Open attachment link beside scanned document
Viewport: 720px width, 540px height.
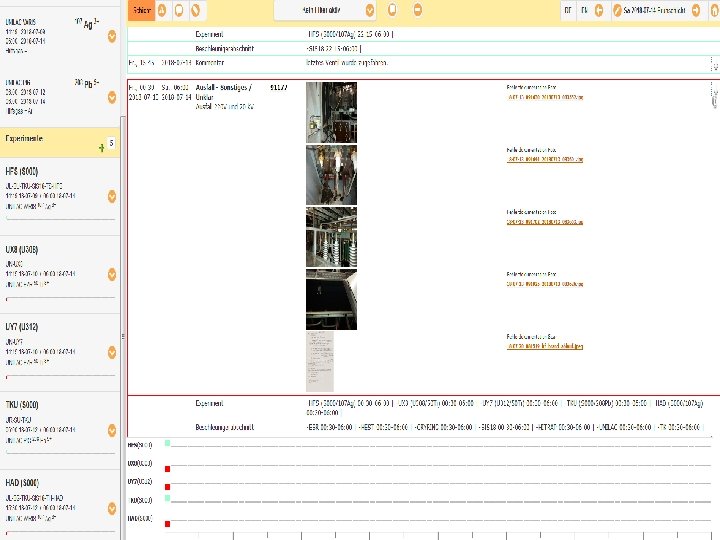[545, 346]
